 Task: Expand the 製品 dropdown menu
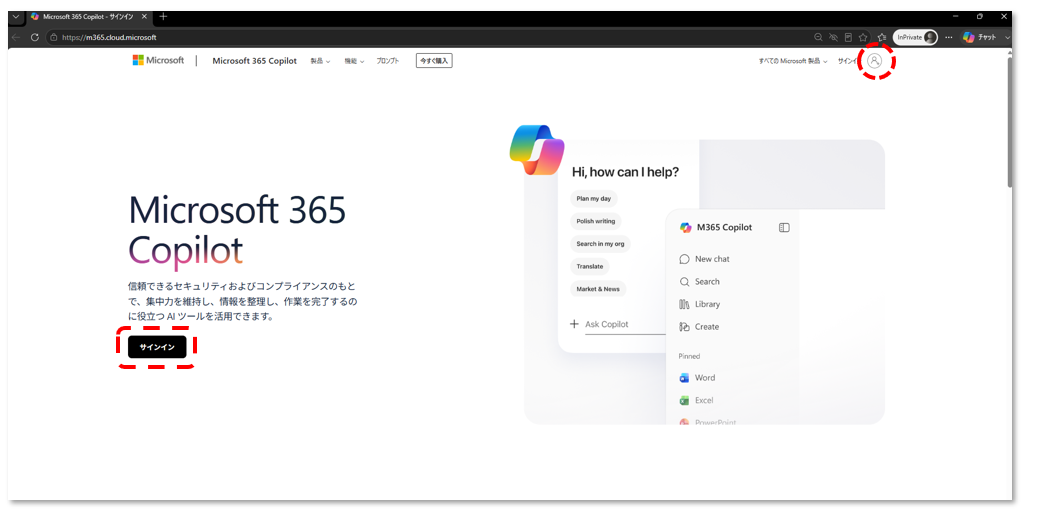[x=320, y=61]
